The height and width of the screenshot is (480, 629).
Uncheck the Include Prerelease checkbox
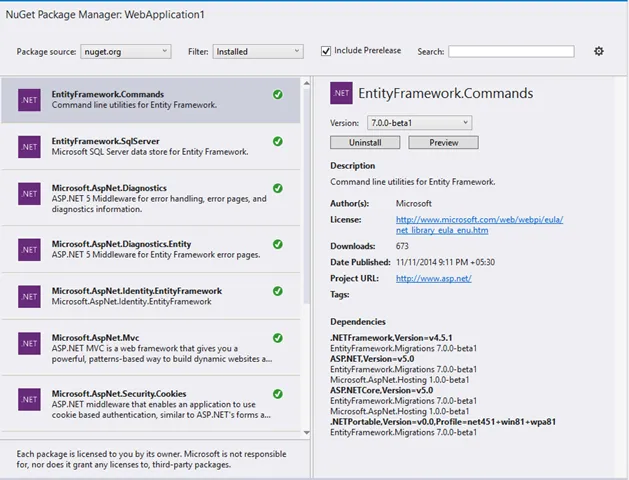click(x=326, y=51)
